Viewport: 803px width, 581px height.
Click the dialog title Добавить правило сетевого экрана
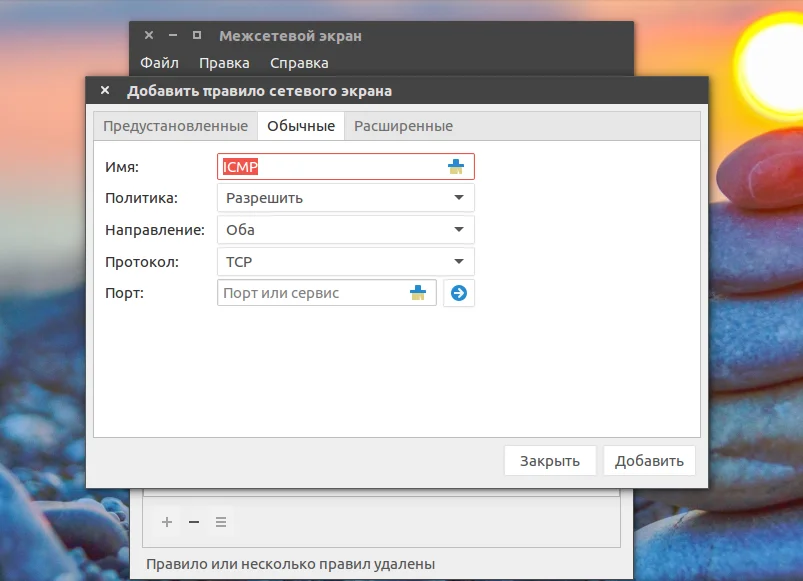coord(259,91)
